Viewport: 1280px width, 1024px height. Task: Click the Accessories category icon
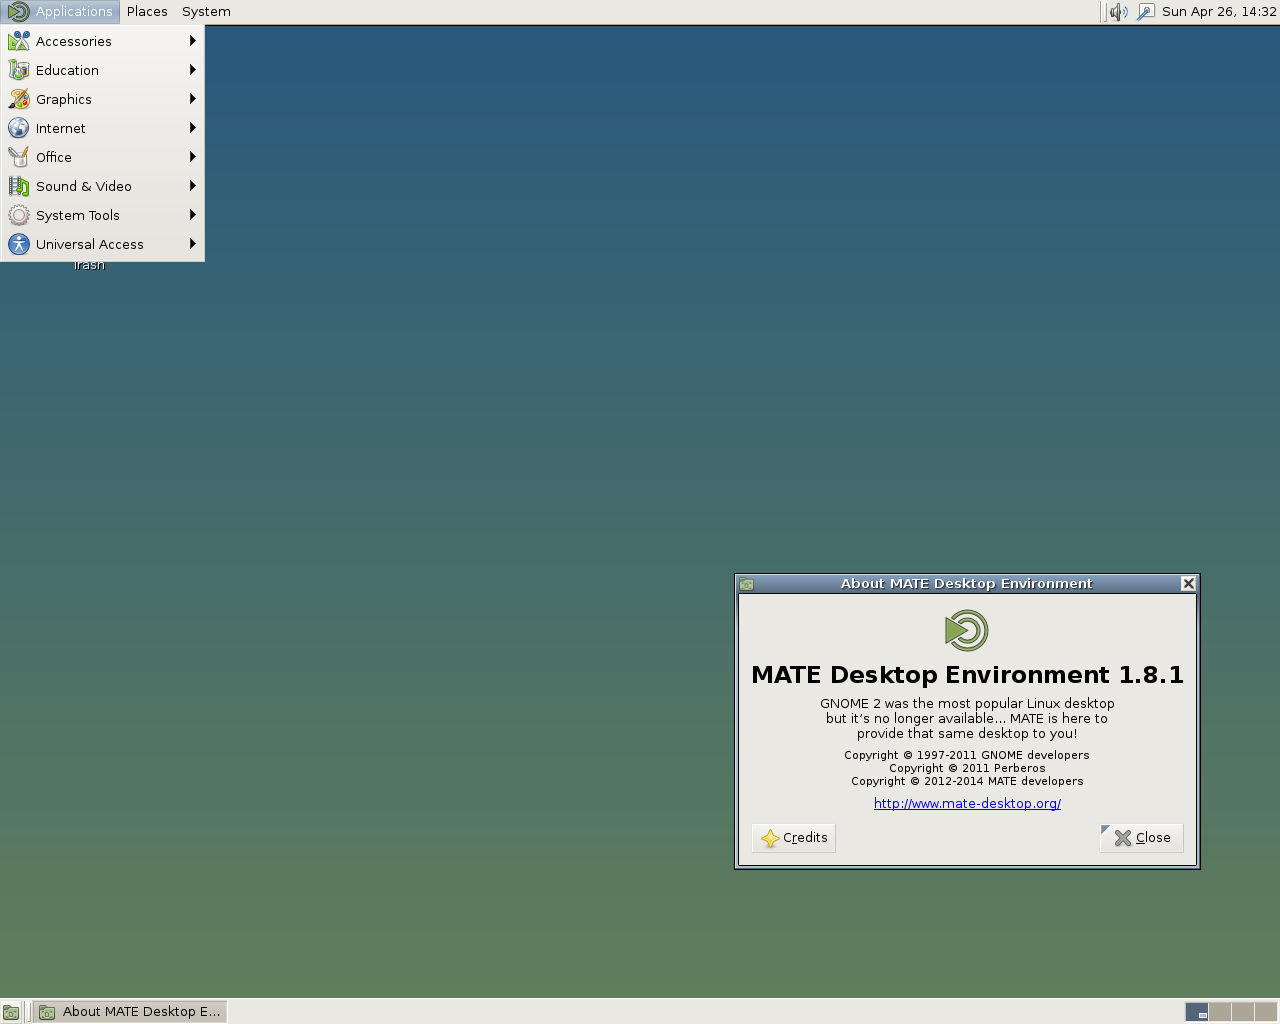click(x=19, y=41)
